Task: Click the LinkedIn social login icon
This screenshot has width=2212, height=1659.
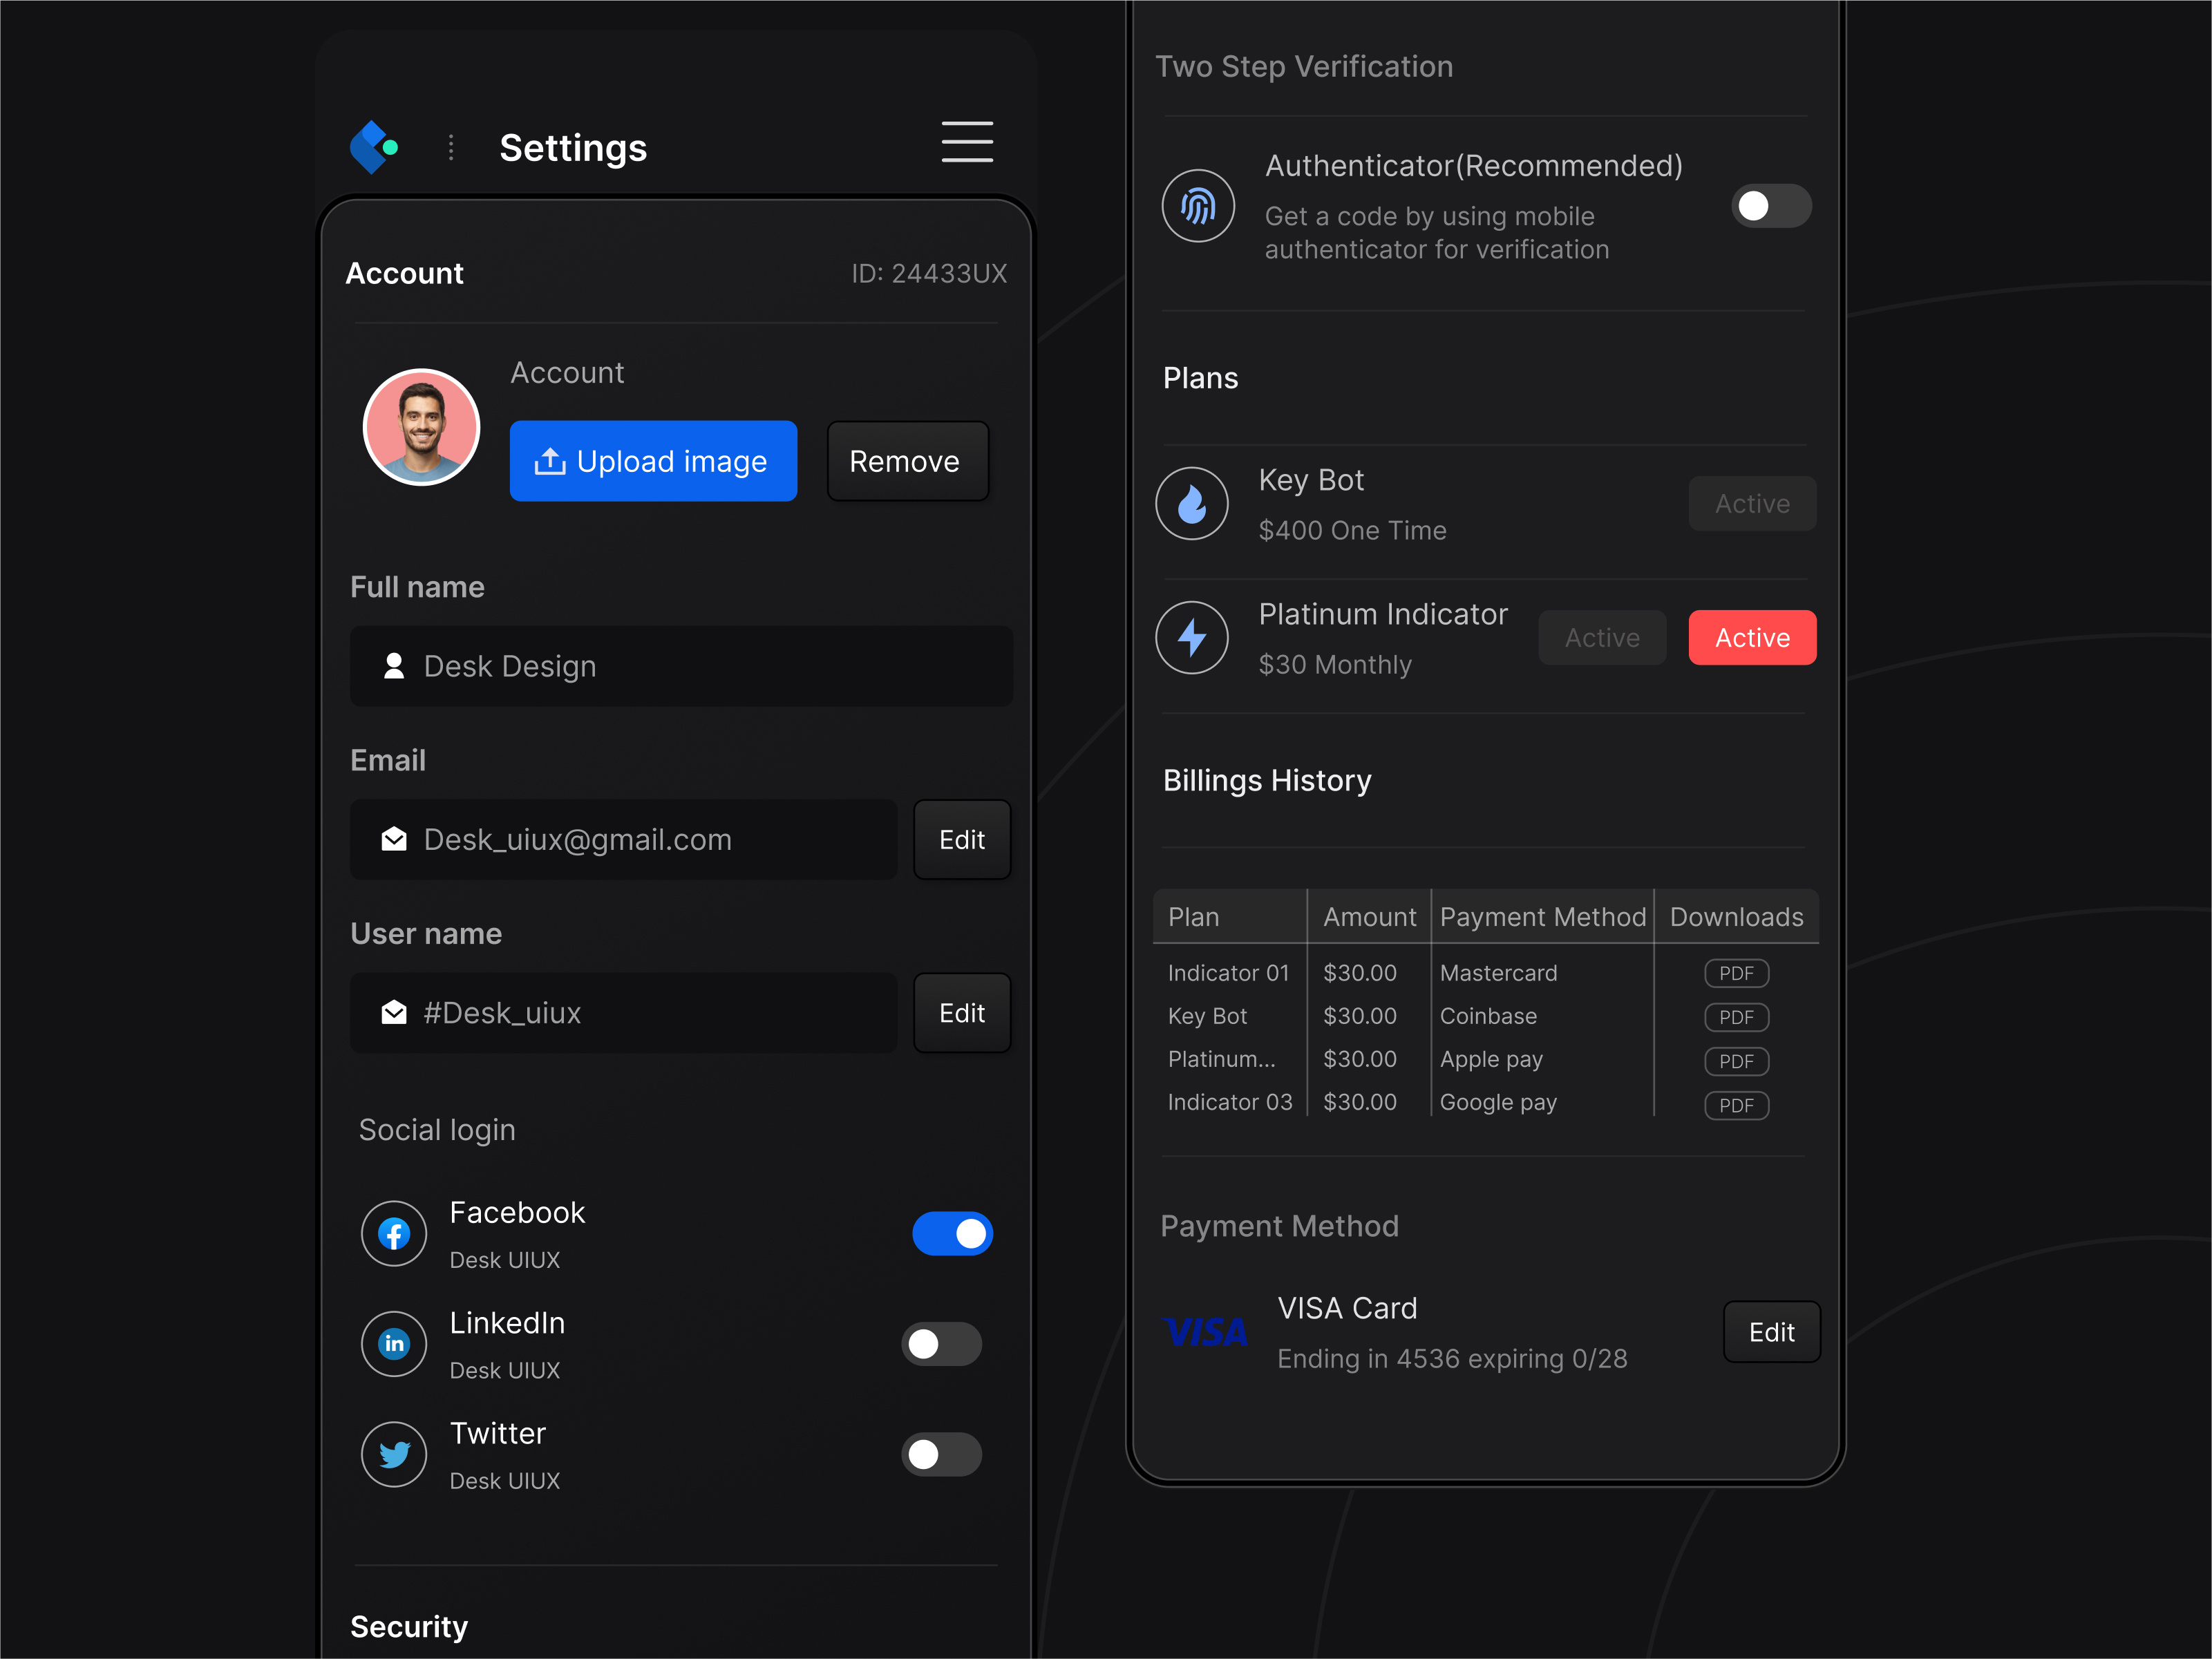Action: pos(393,1344)
